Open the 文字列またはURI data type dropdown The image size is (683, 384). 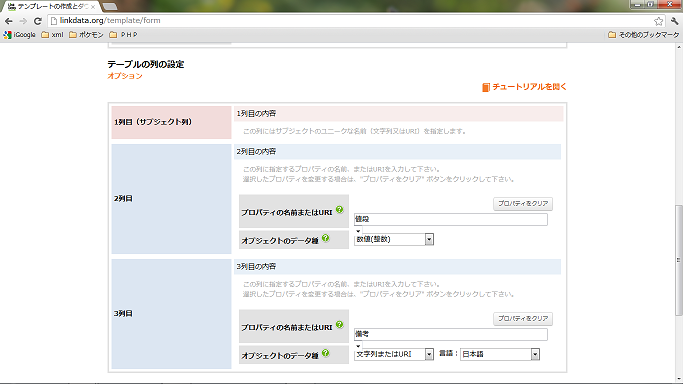point(394,354)
